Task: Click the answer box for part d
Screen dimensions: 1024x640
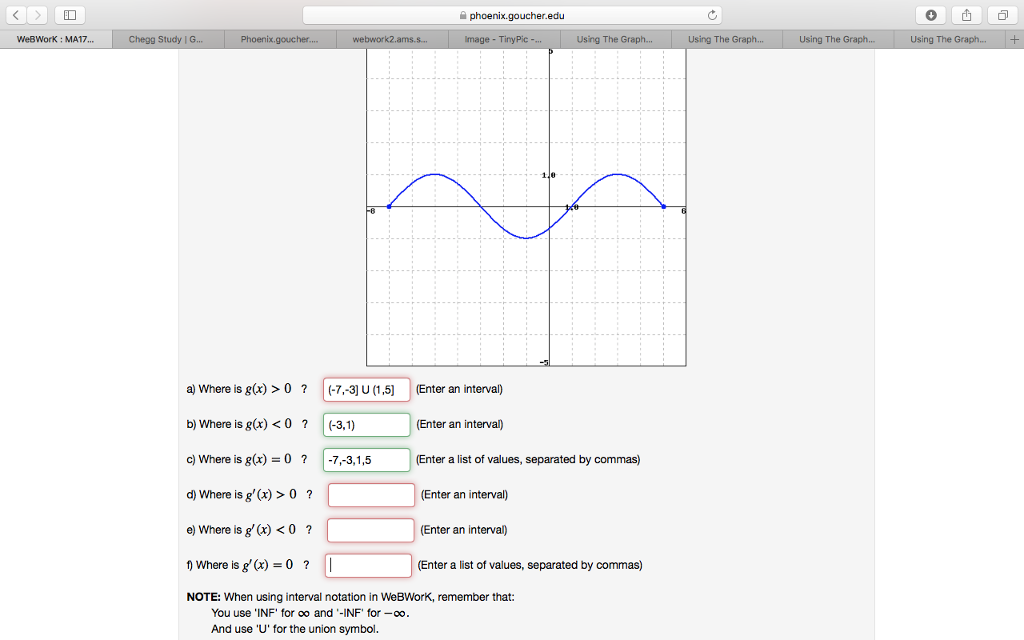Action: [370, 494]
